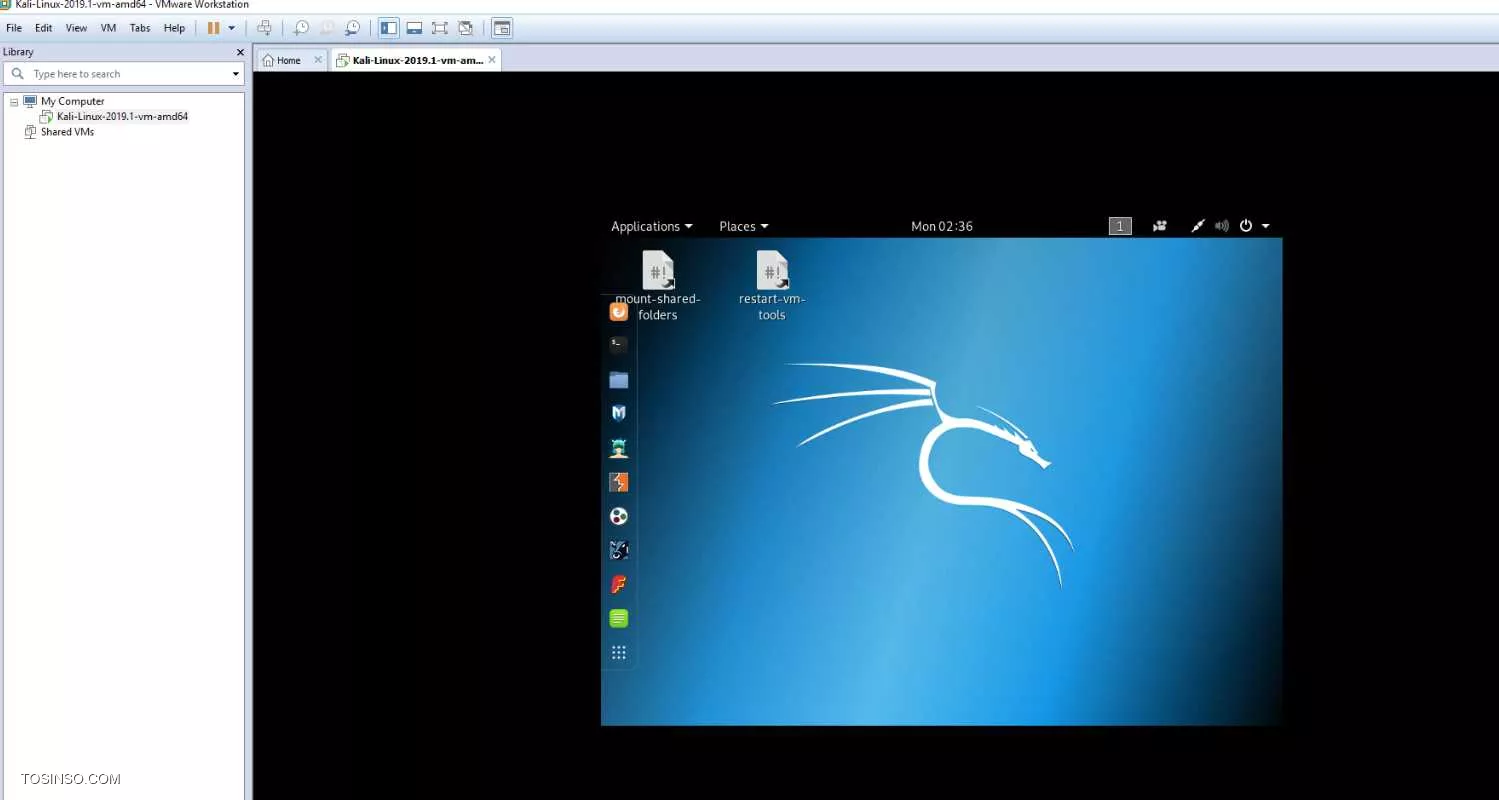Enter full screen mode toolbar icon
Viewport: 1499px width, 800px height.
point(440,28)
